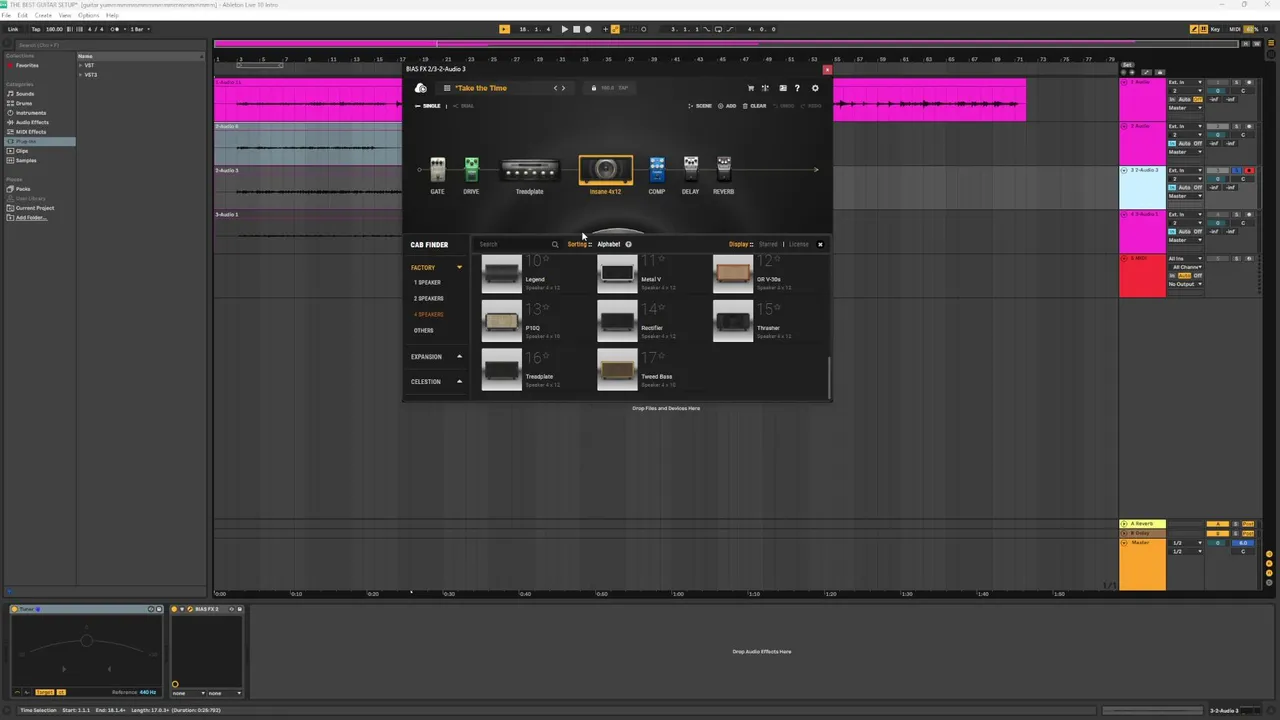The image size is (1280, 720).
Task: Select the Thrasher cabinet thumbnail
Action: click(x=733, y=321)
